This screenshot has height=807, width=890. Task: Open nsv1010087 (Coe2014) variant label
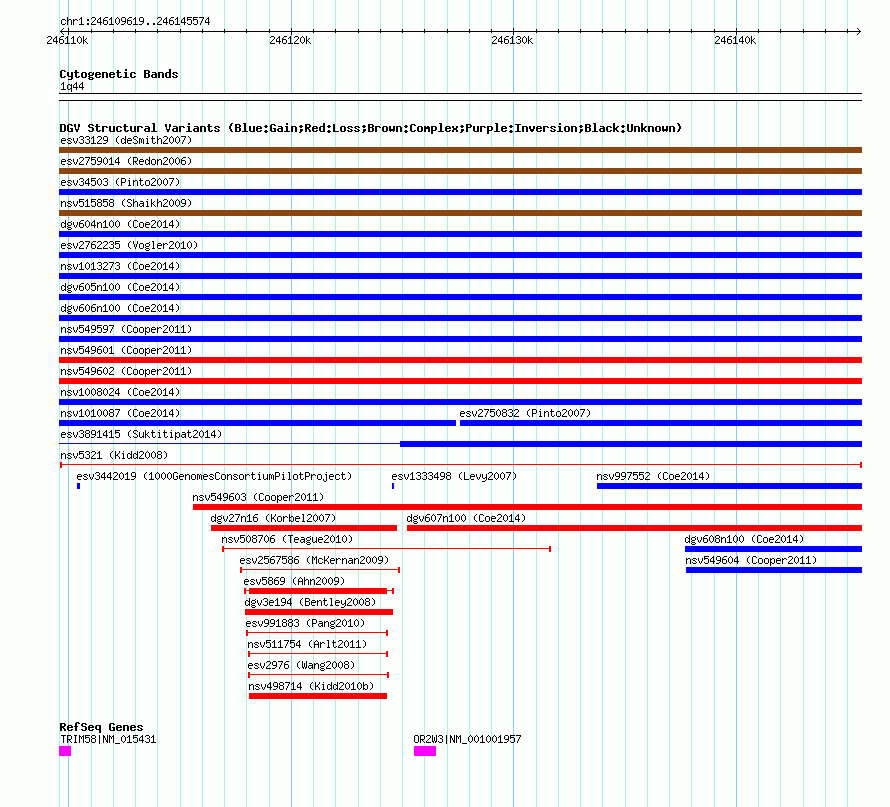[120, 413]
